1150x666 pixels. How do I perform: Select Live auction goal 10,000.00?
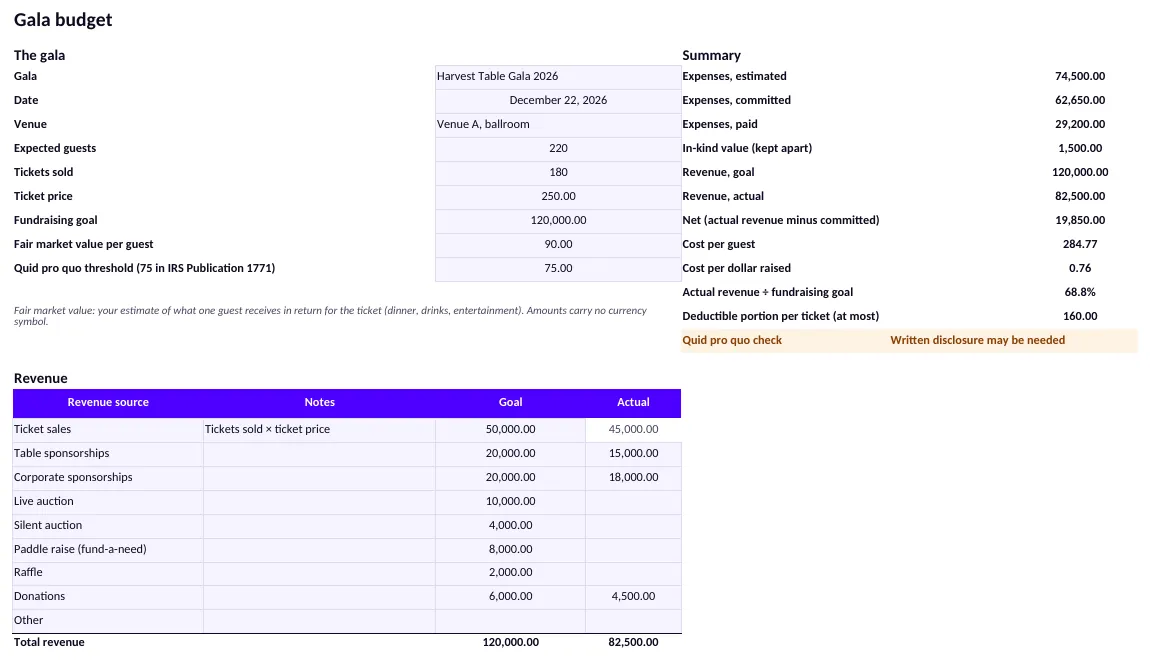510,502
